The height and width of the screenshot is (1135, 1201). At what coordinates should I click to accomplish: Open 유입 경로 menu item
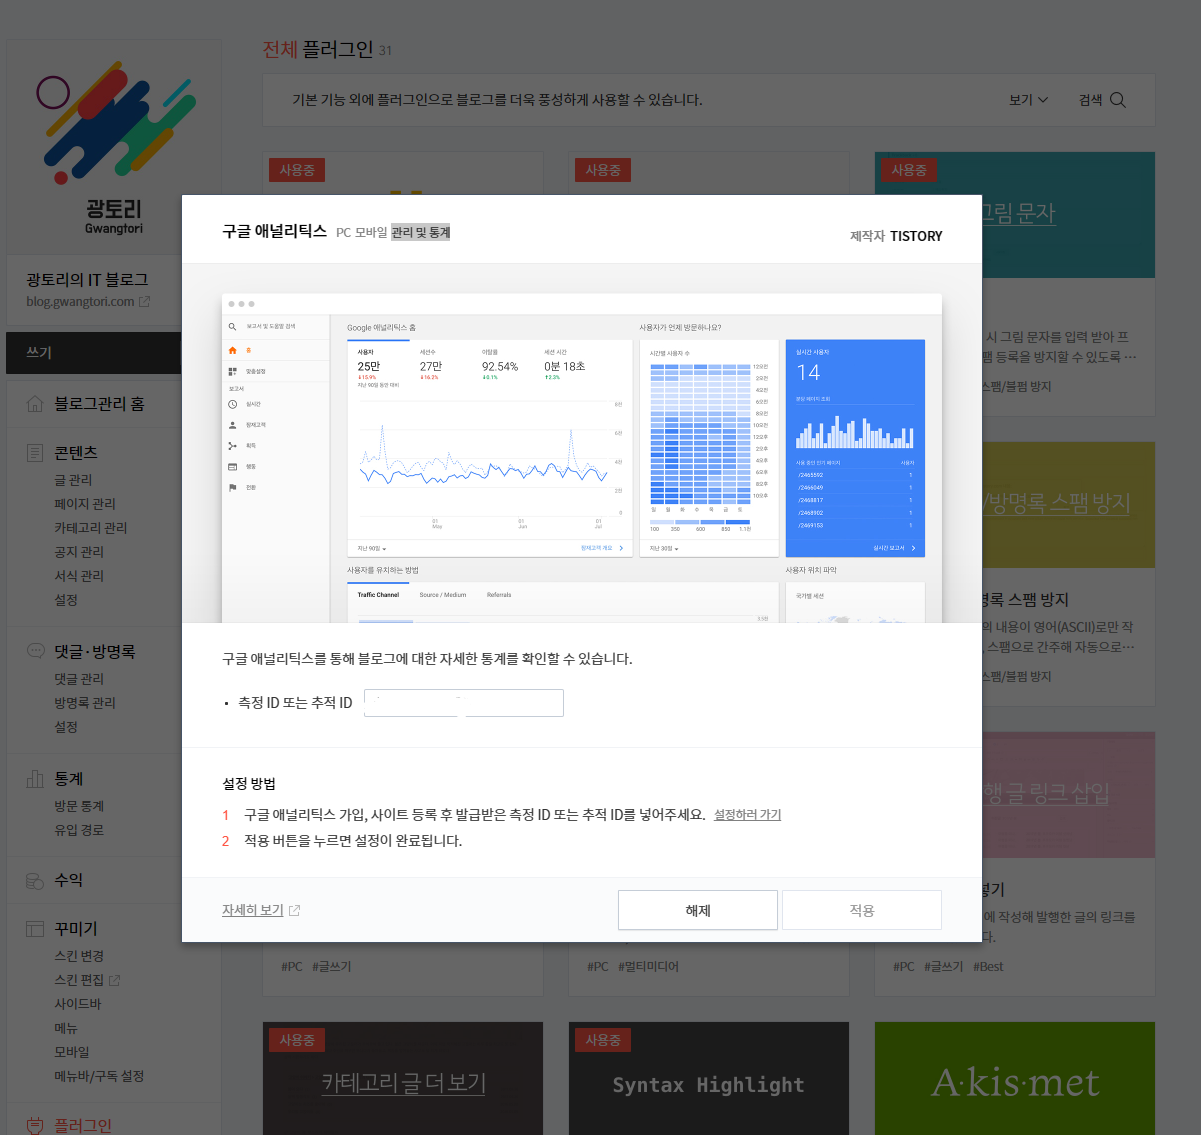click(x=79, y=830)
